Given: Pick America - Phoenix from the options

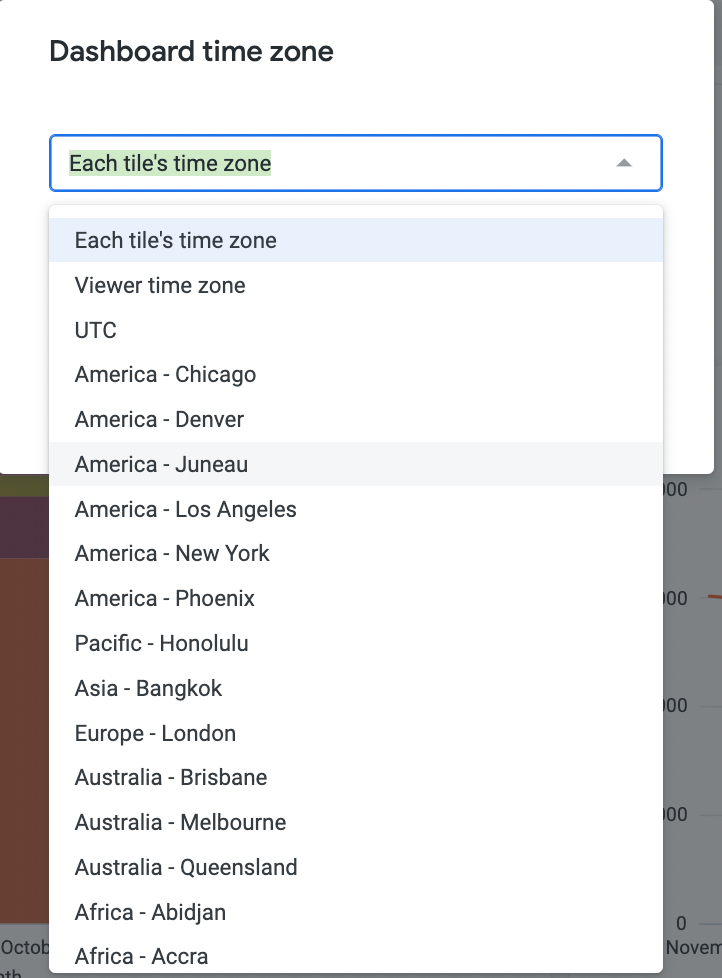Looking at the screenshot, I should (x=164, y=598).
